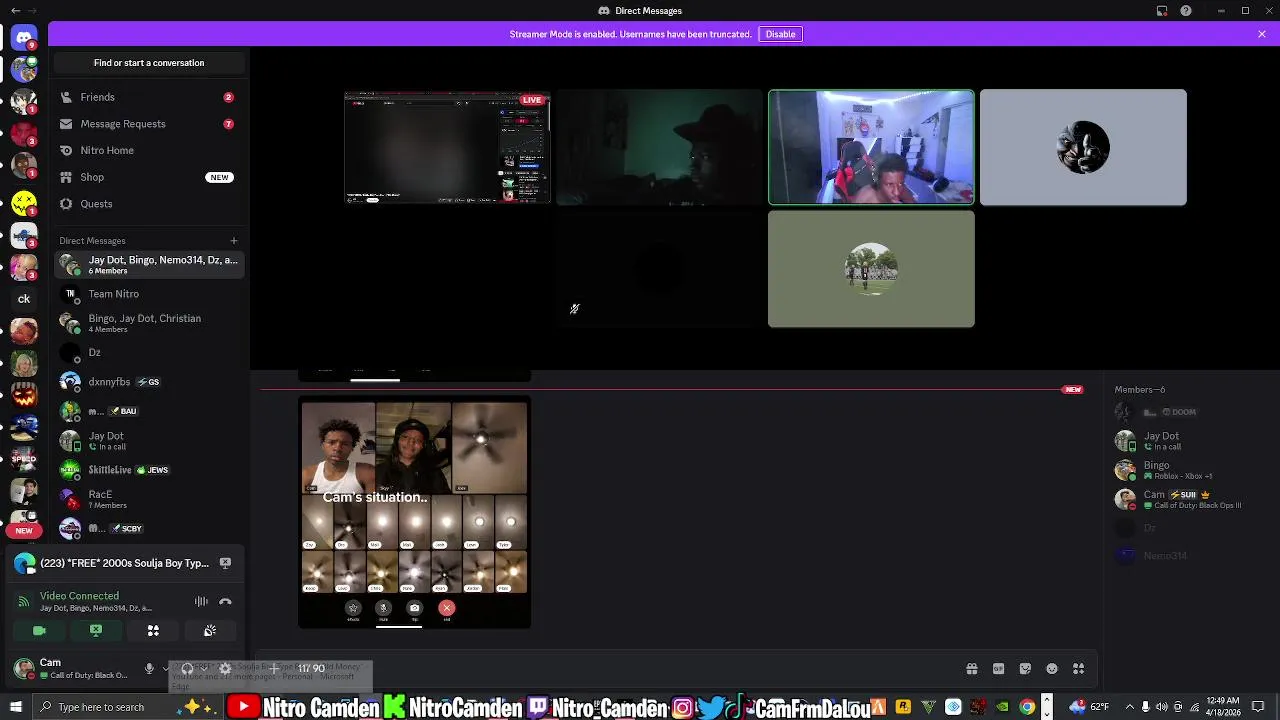Open Rockstar Games Launcher taskbar icon
This screenshot has height=720, width=1280.
tap(903, 707)
